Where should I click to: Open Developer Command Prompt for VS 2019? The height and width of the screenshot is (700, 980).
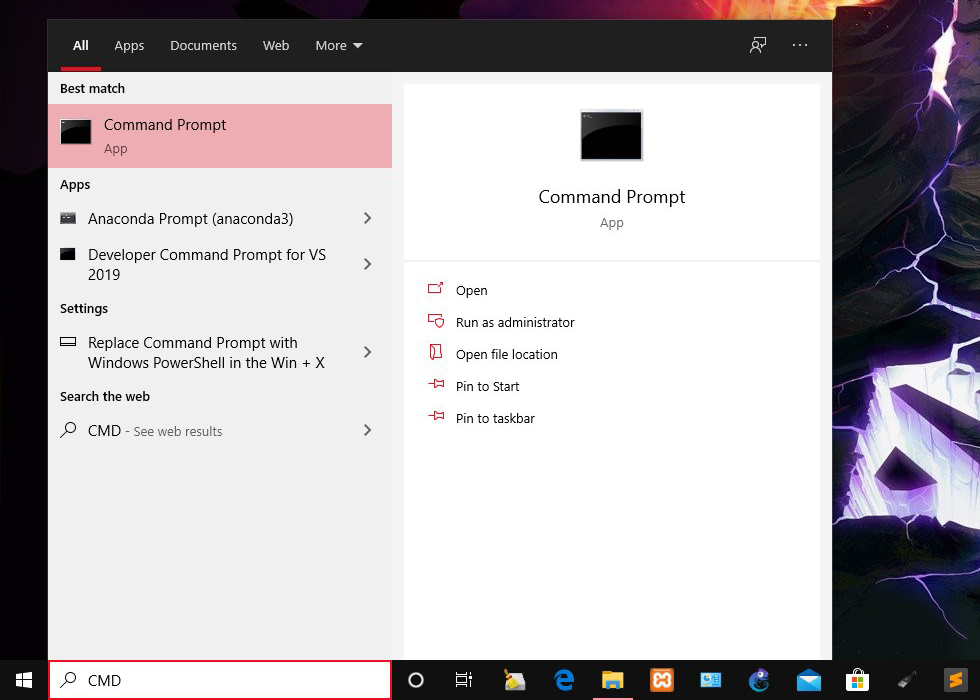click(x=207, y=264)
